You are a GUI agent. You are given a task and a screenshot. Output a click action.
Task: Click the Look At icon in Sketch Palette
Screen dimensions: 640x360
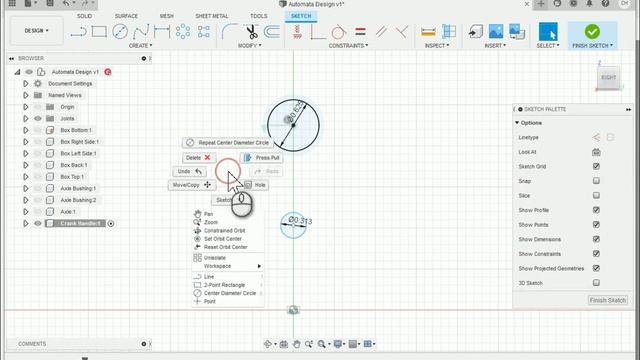point(596,152)
